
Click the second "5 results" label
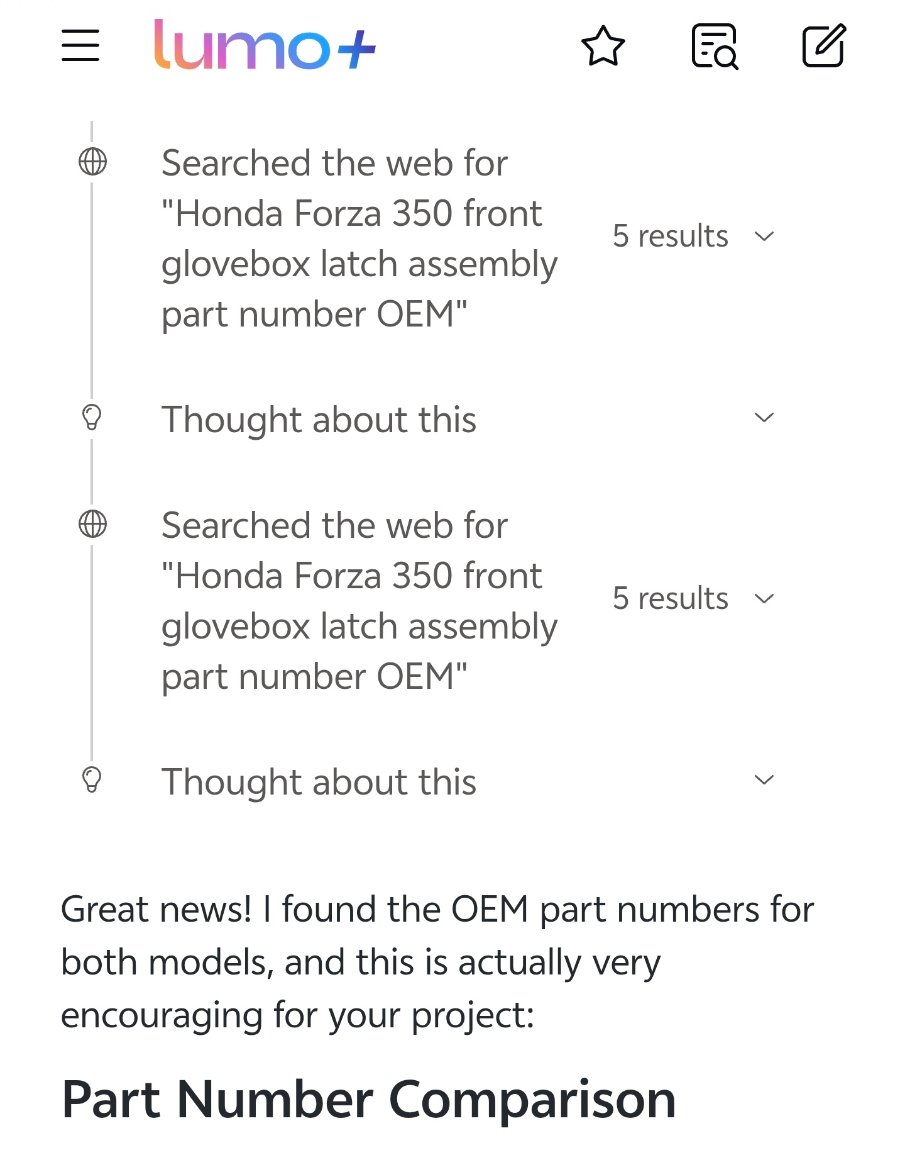670,599
